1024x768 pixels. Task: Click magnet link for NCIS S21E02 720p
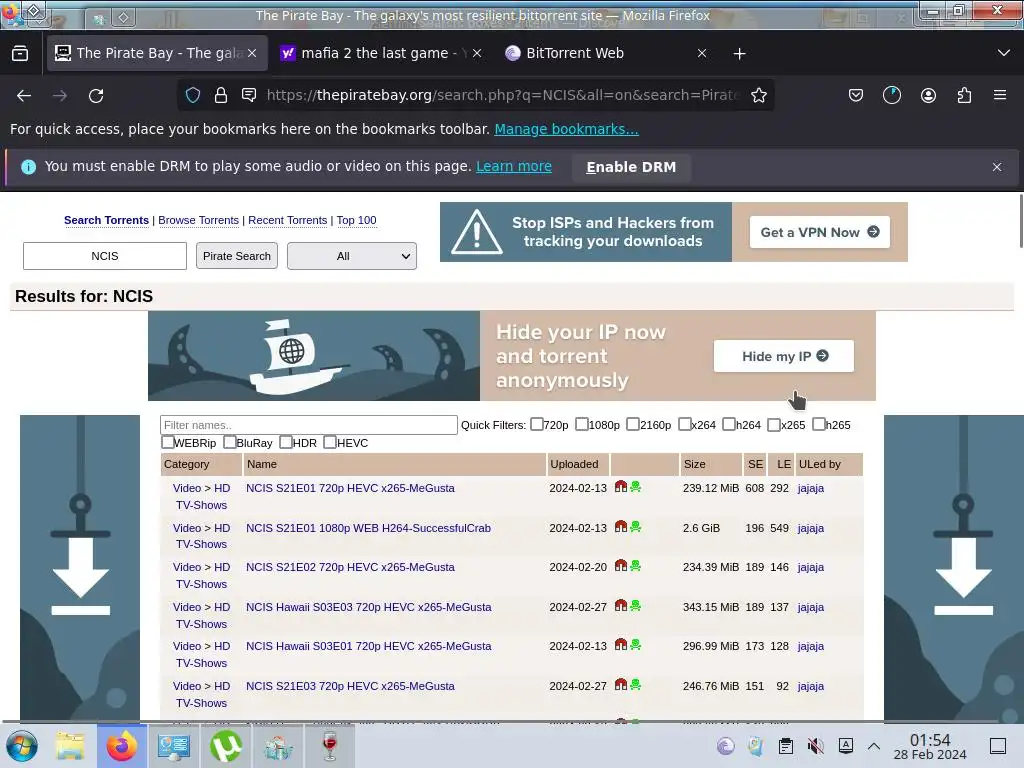click(620, 566)
